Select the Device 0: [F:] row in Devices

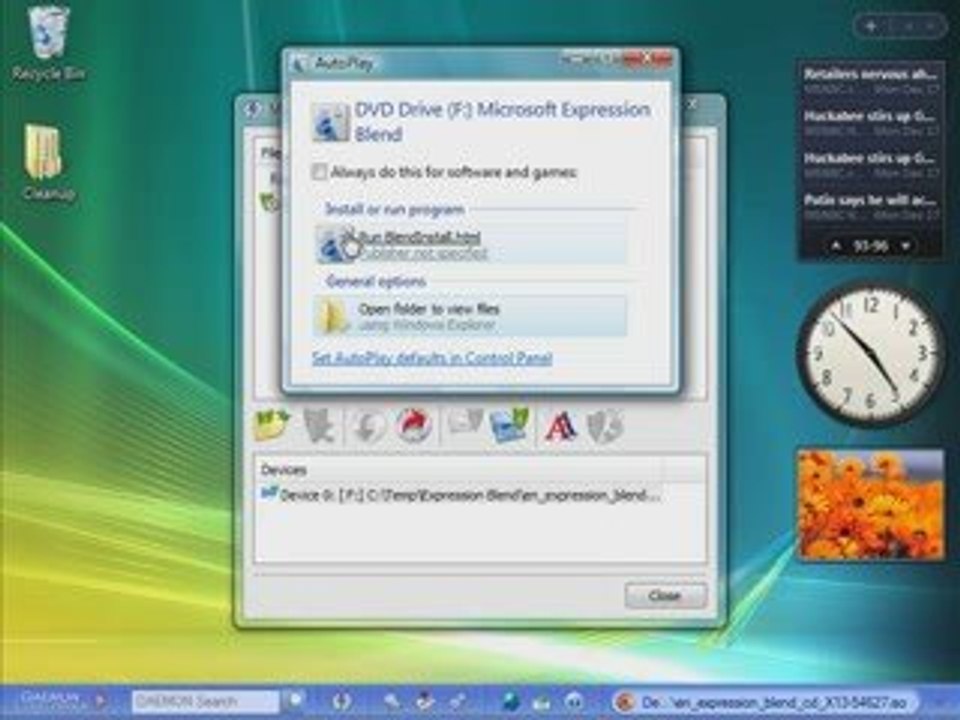tap(460, 495)
